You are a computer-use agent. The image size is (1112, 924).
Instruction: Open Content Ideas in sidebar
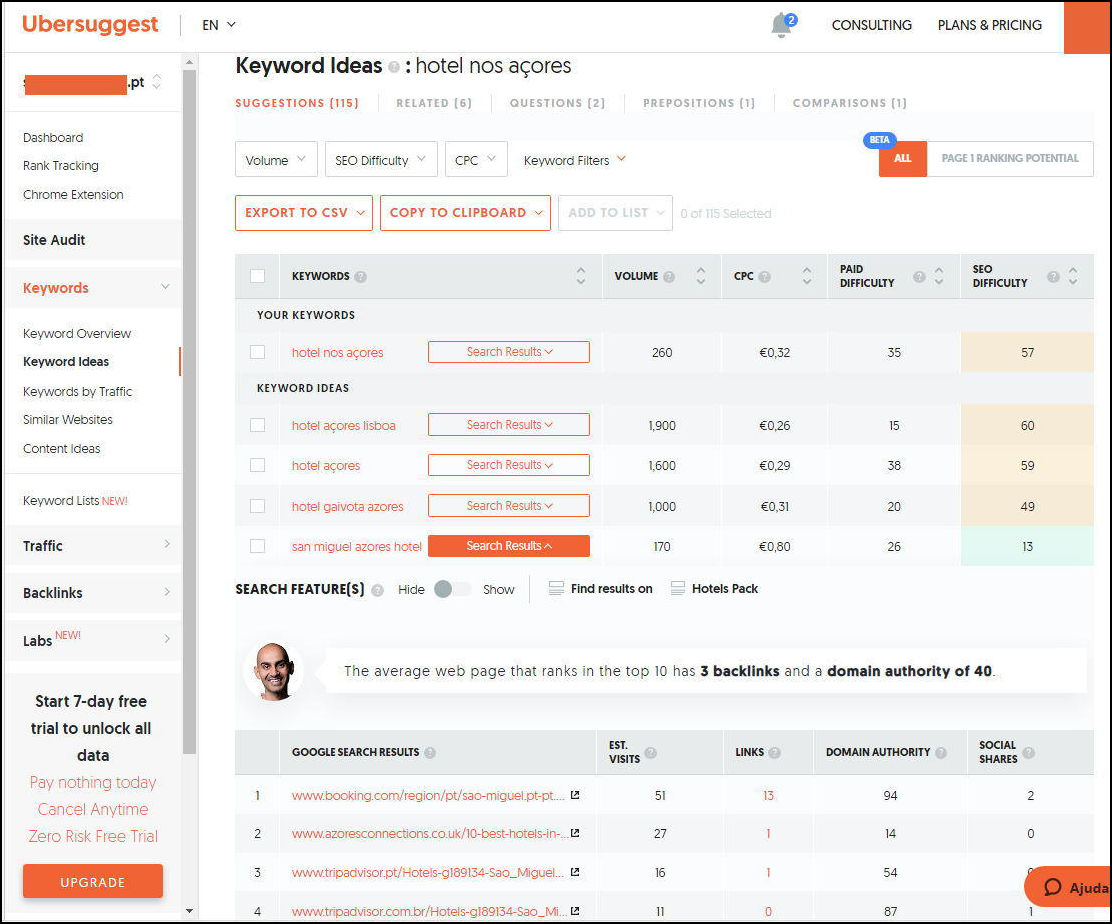[x=62, y=449]
